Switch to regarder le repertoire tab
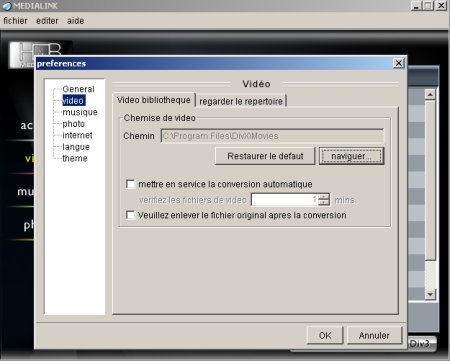450x361 pixels. (x=241, y=101)
